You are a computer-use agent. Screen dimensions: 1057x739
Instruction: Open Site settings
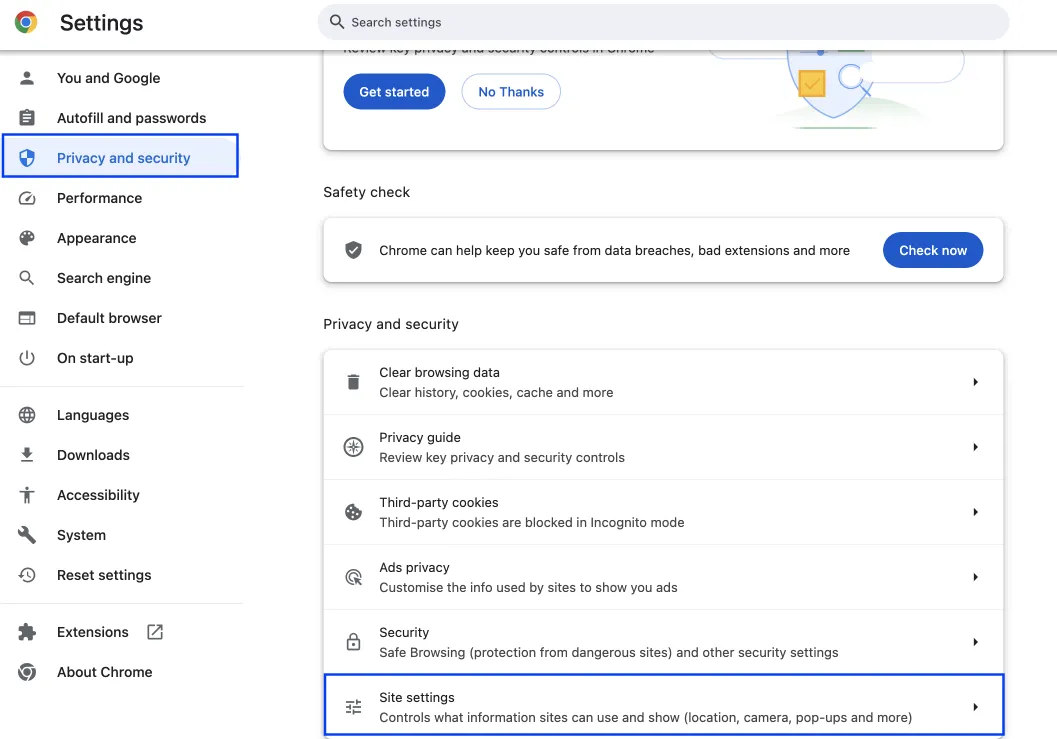[662, 706]
